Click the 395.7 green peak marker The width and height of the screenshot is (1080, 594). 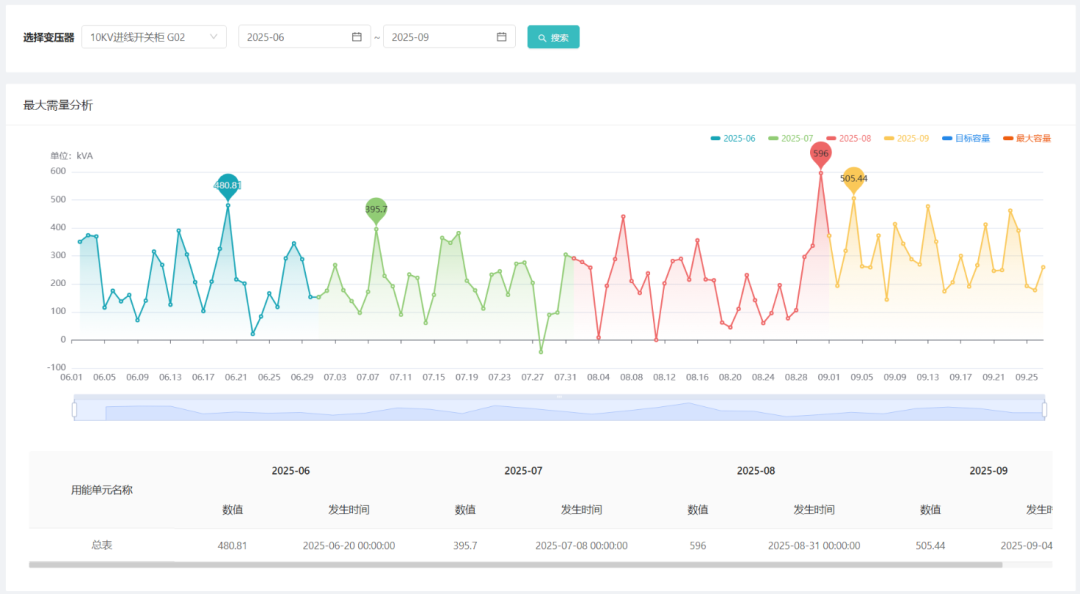click(376, 209)
